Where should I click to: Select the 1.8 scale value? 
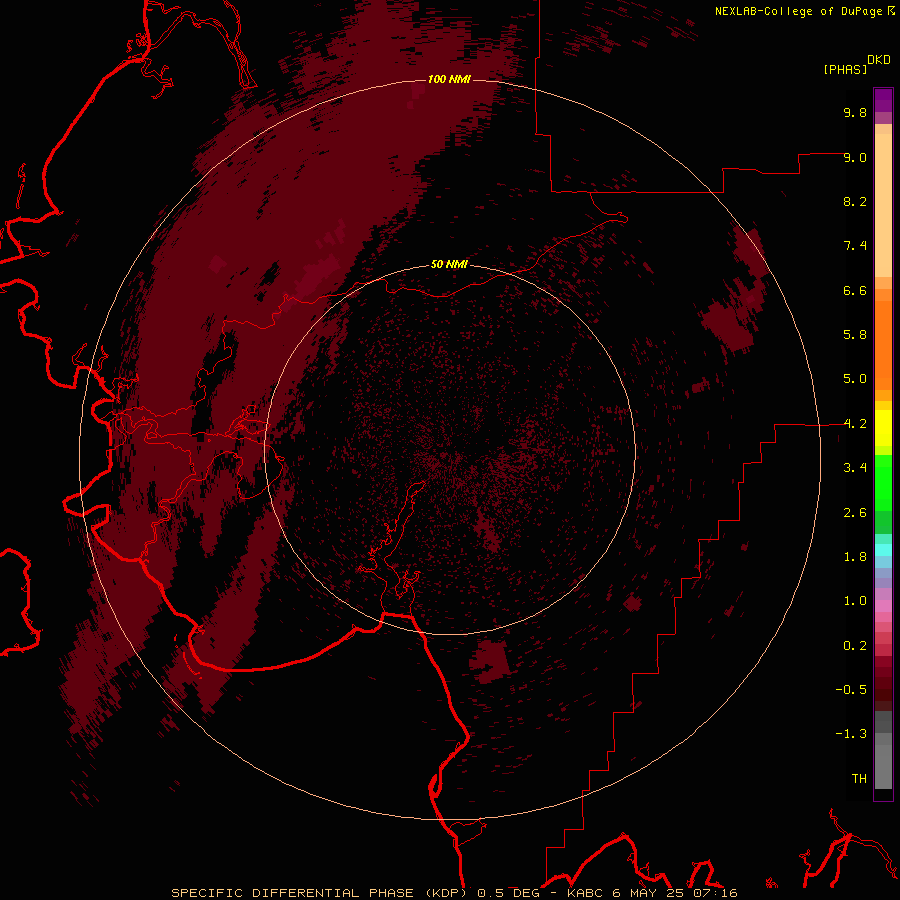pos(855,557)
